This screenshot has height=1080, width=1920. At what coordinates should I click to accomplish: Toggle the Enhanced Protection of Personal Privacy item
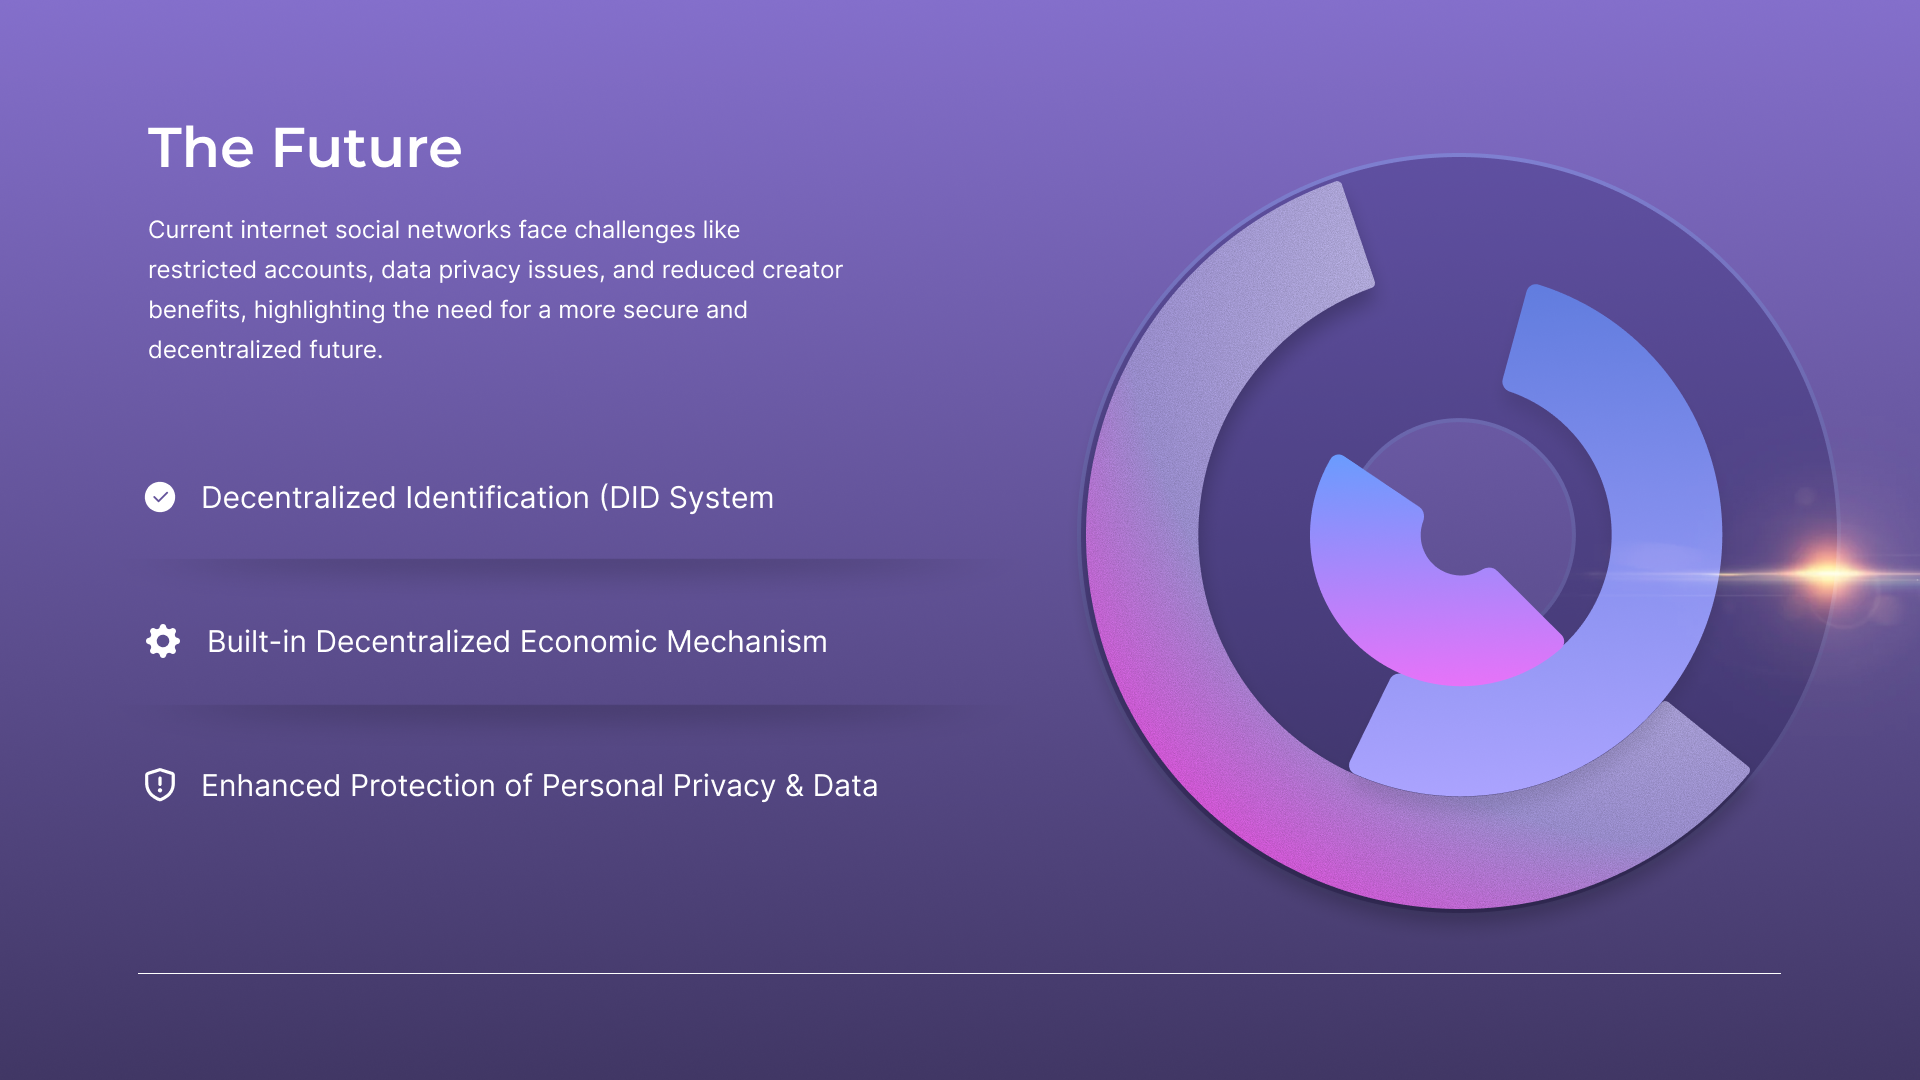pos(161,786)
